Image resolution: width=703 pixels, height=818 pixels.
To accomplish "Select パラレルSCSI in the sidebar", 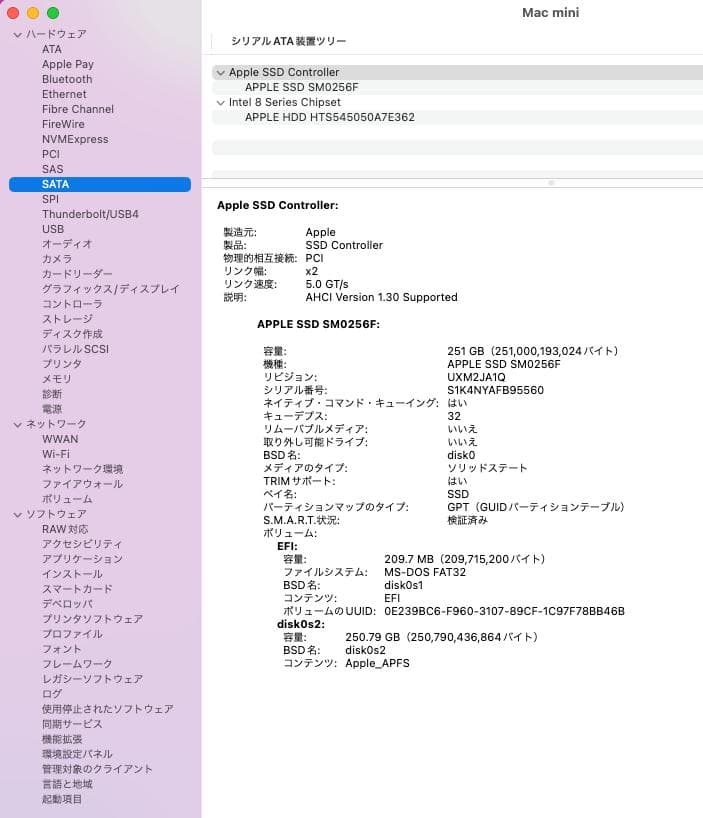I will click(x=76, y=350).
